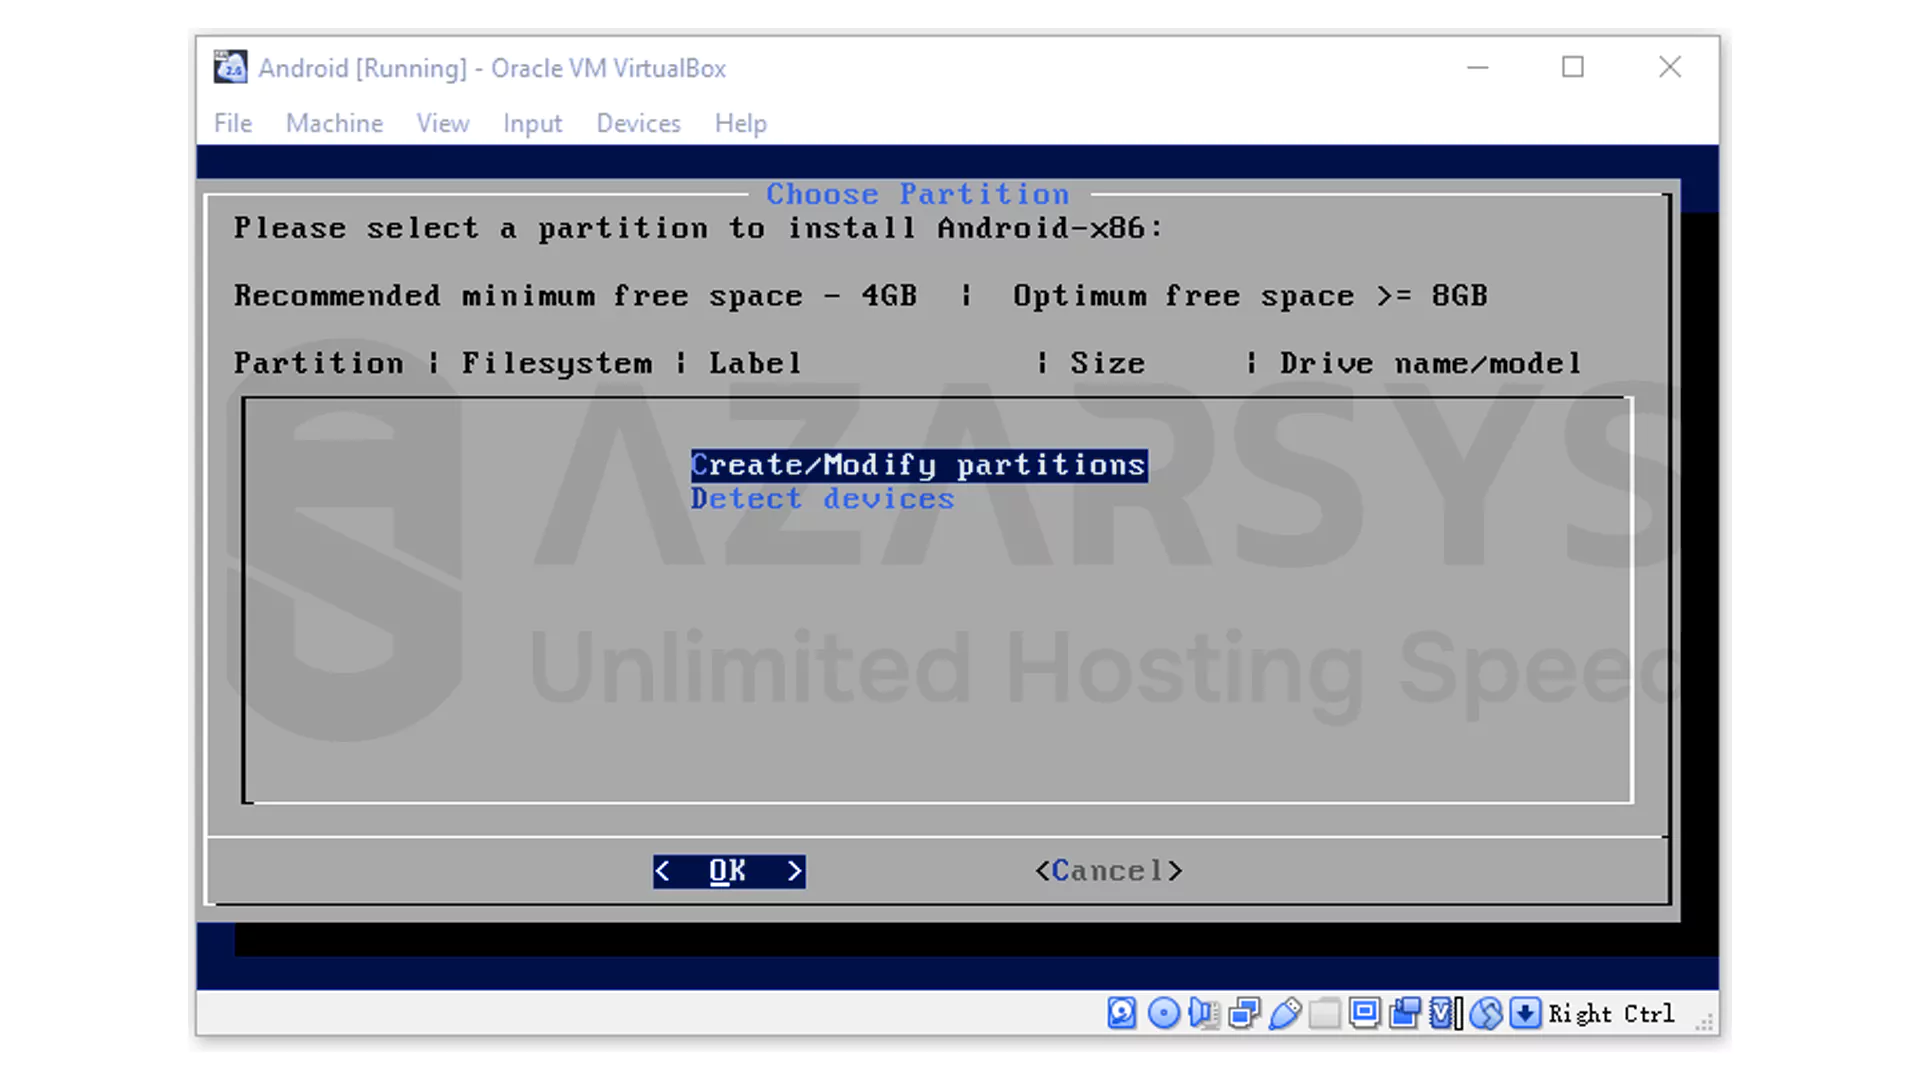1920x1080 pixels.
Task: Open the Input menu
Action: pos(532,123)
